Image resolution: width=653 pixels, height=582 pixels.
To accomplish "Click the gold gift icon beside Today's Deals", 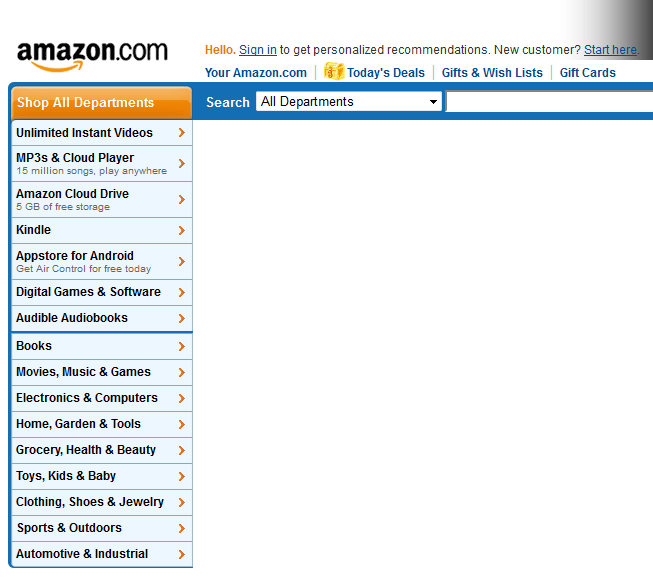I will pyautogui.click(x=334, y=72).
